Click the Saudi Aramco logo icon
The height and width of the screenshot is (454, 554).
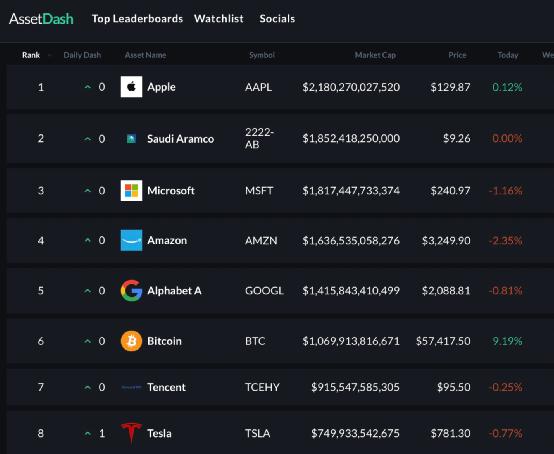[x=131, y=139]
